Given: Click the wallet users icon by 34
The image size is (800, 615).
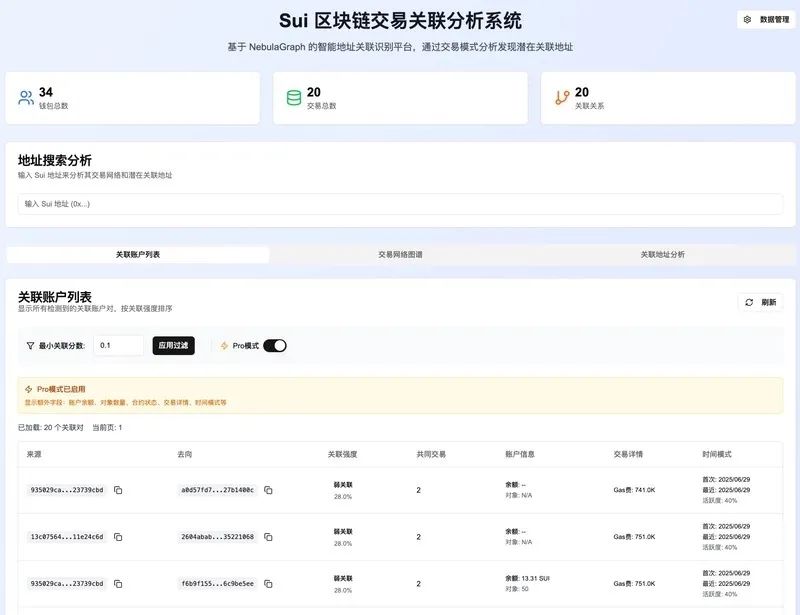Looking at the screenshot, I should [26, 97].
